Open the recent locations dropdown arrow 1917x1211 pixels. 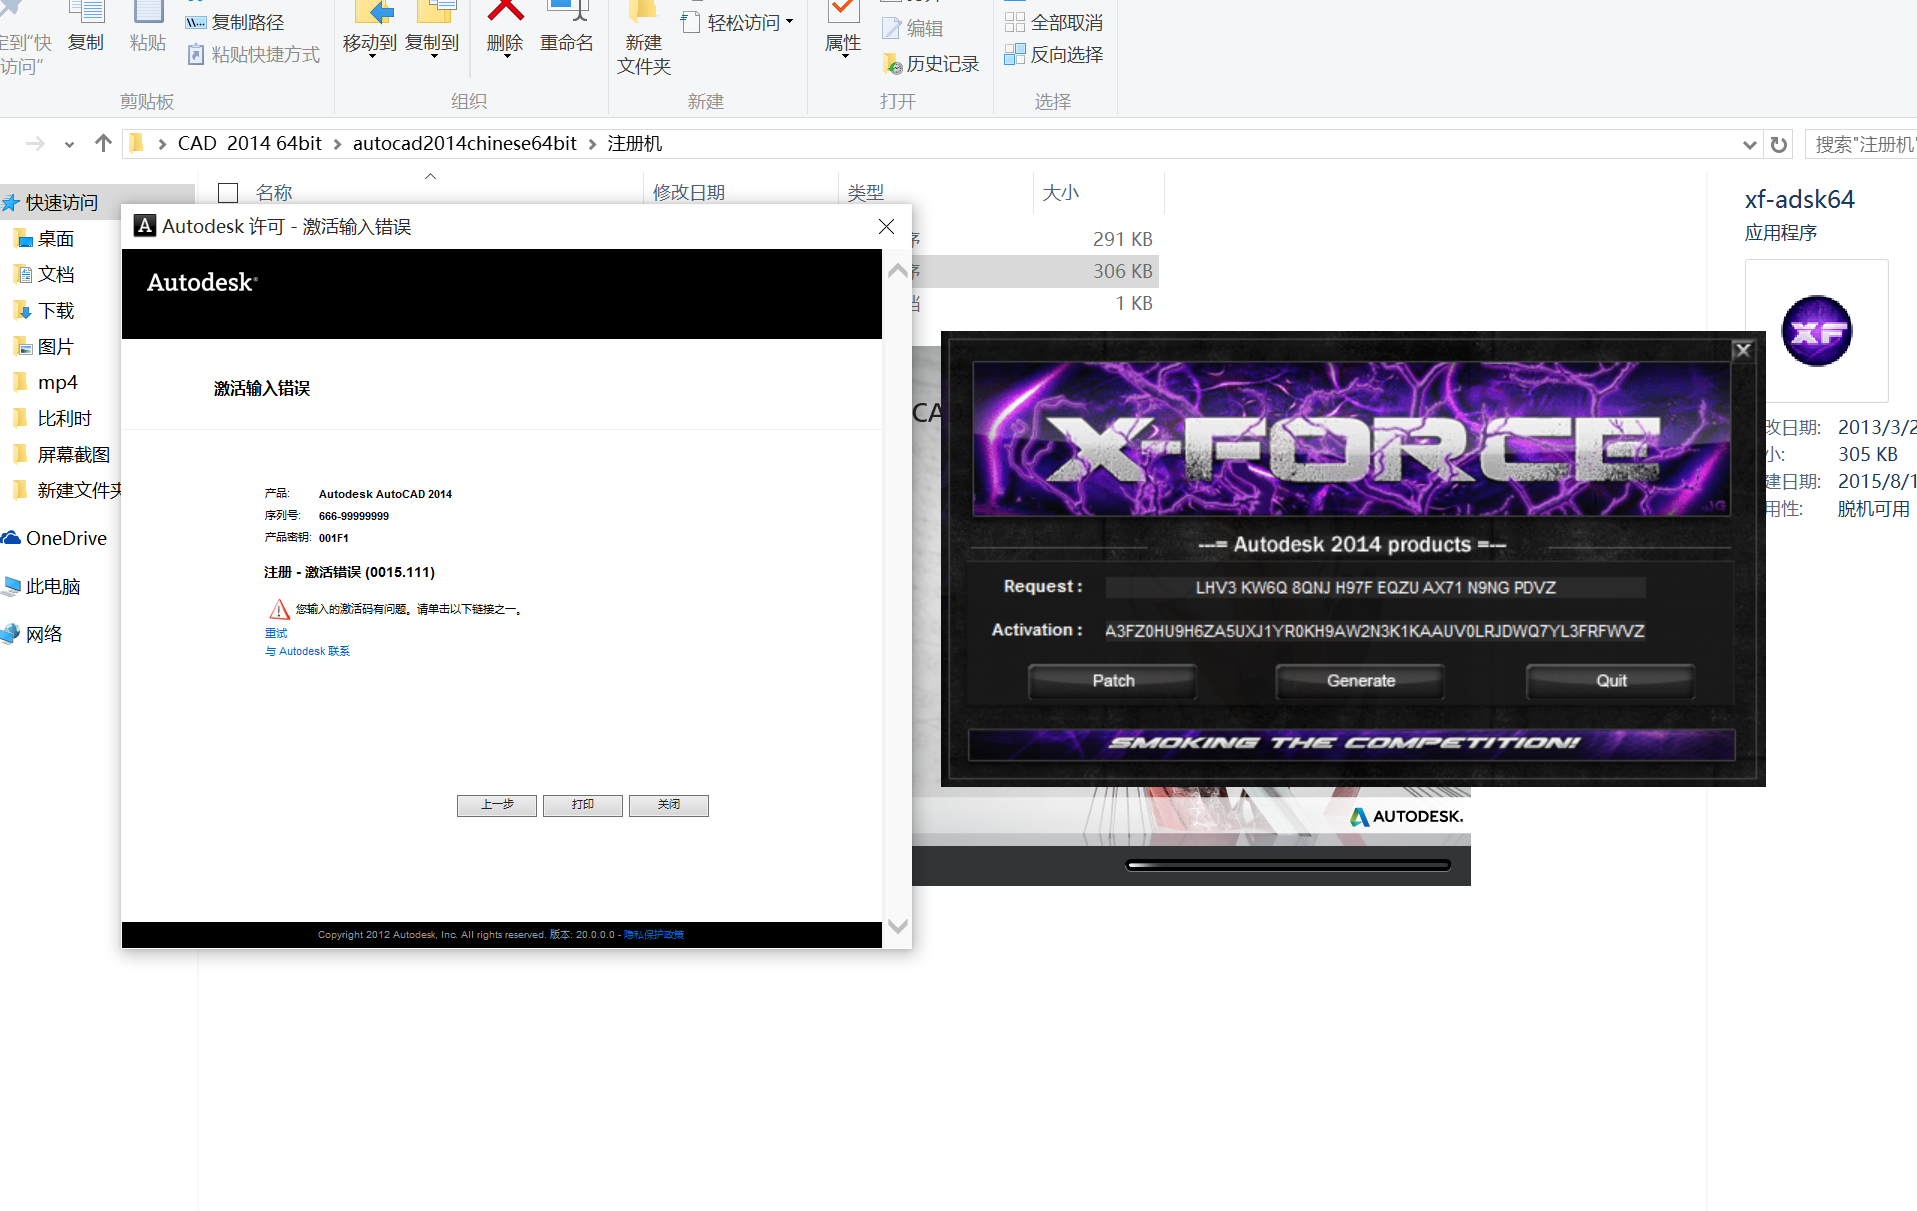69,144
